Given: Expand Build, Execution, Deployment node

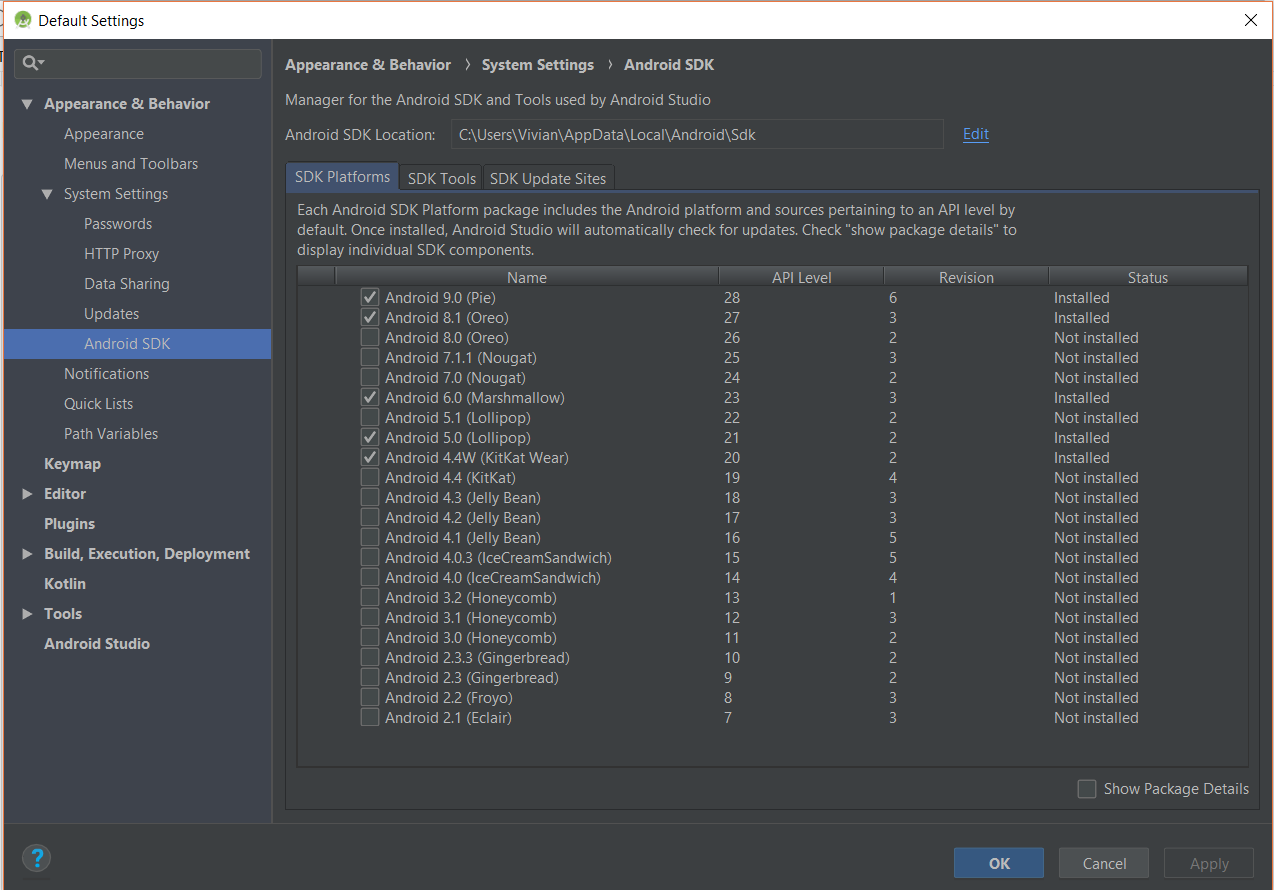Looking at the screenshot, I should (27, 554).
